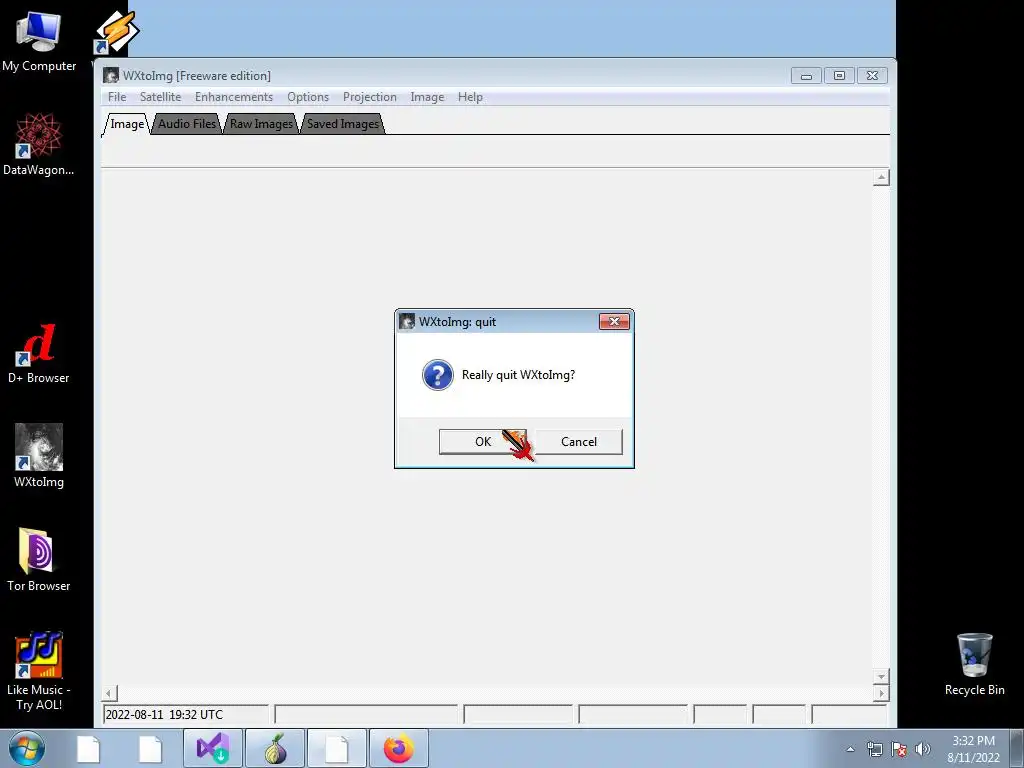The width and height of the screenshot is (1024, 768).
Task: Select the DataWagon desktop shortcut
Action: pos(39,144)
